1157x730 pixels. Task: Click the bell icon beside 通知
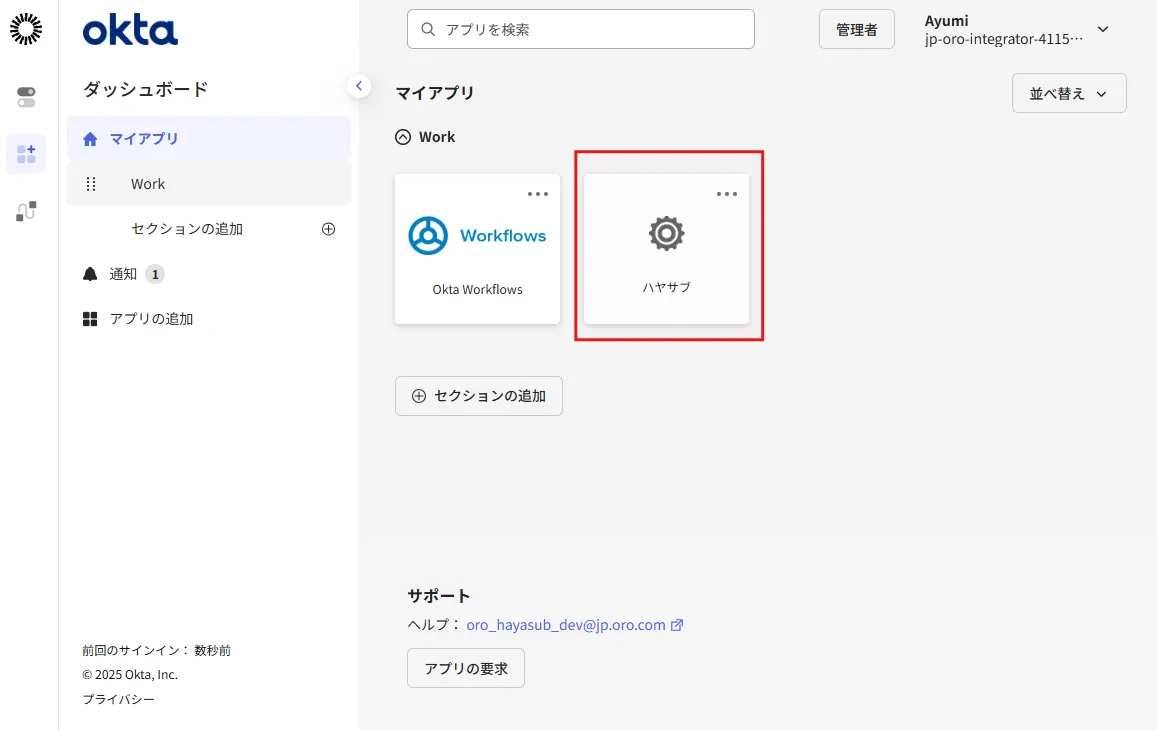pos(90,274)
